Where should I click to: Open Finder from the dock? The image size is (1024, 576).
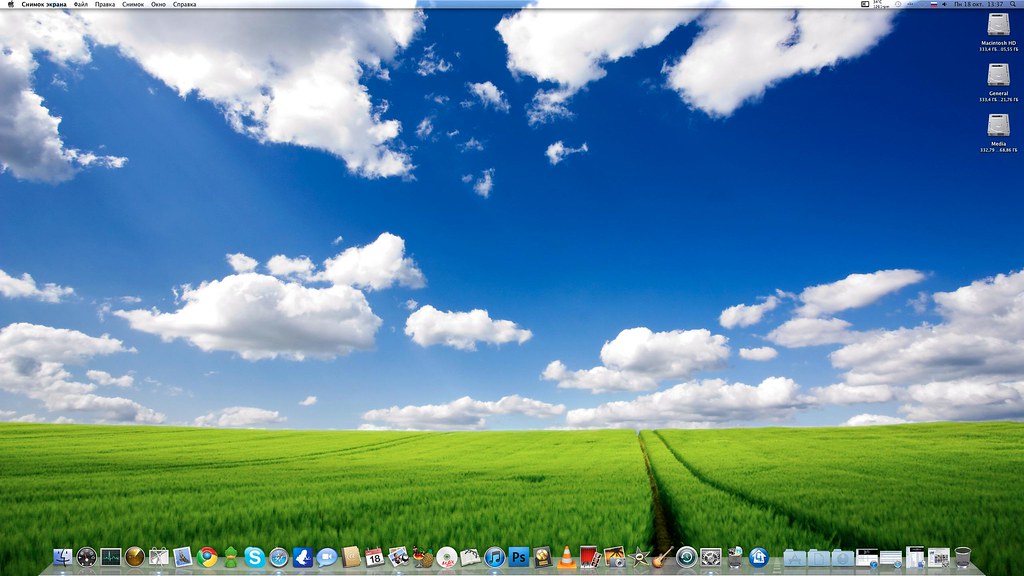click(63, 557)
